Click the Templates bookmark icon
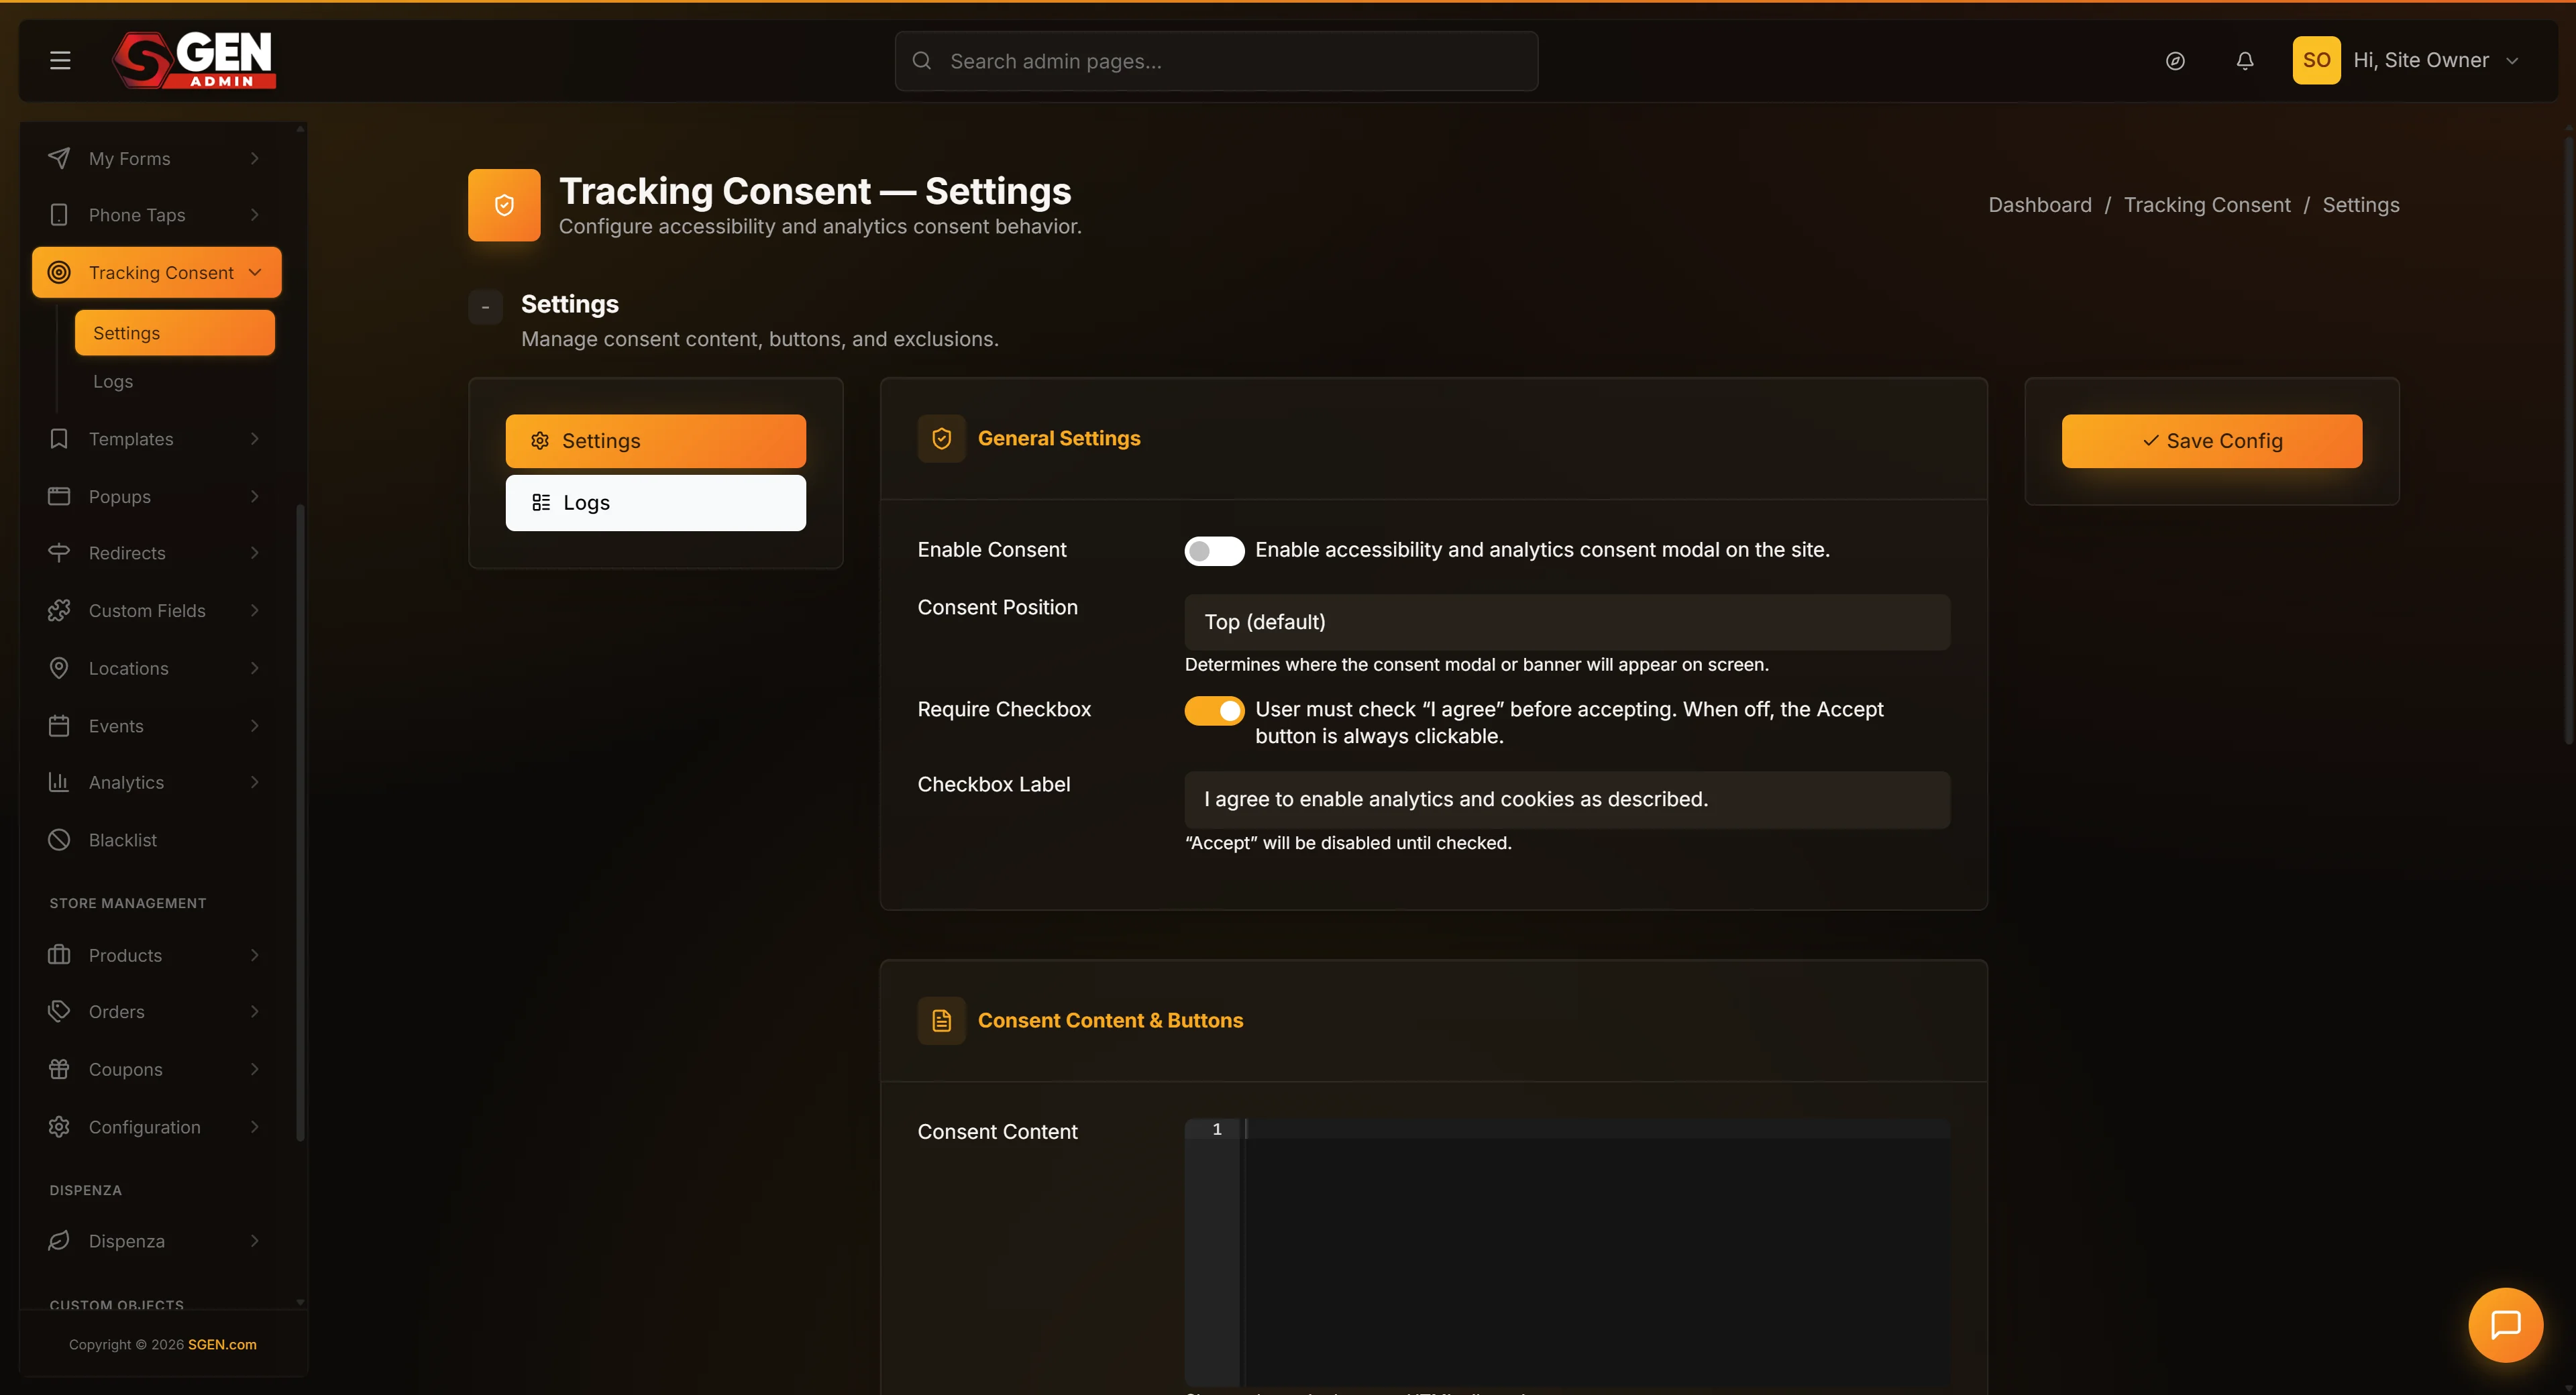The height and width of the screenshot is (1395, 2576). pyautogui.click(x=59, y=439)
